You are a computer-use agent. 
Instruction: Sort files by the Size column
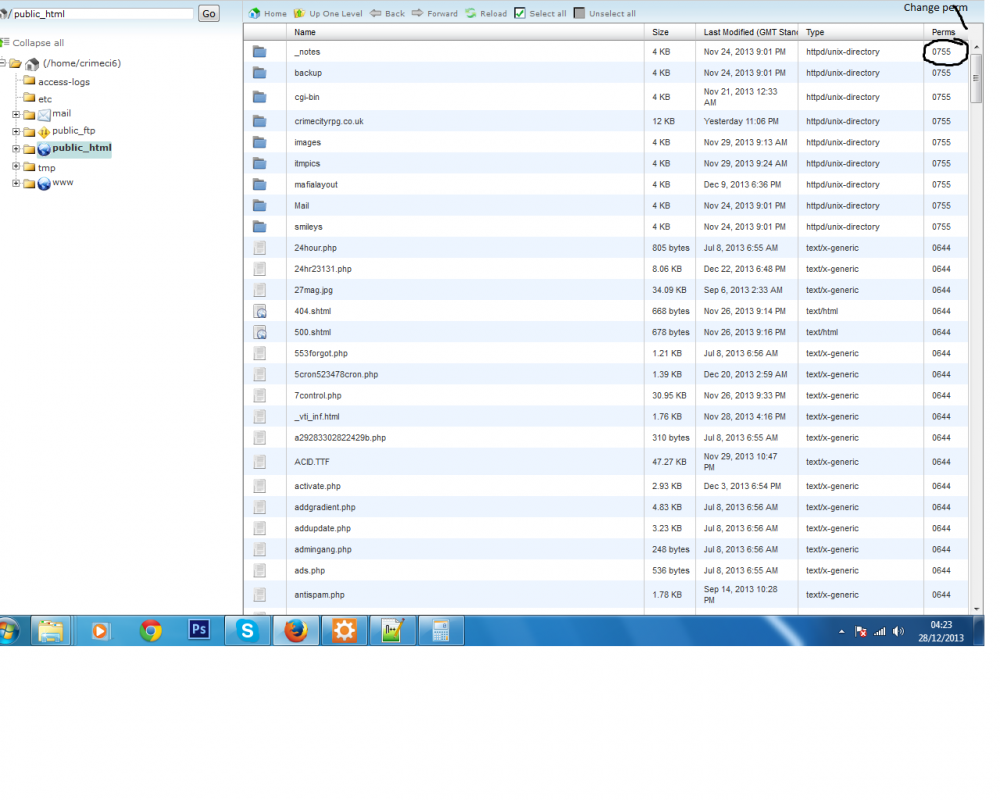point(661,33)
